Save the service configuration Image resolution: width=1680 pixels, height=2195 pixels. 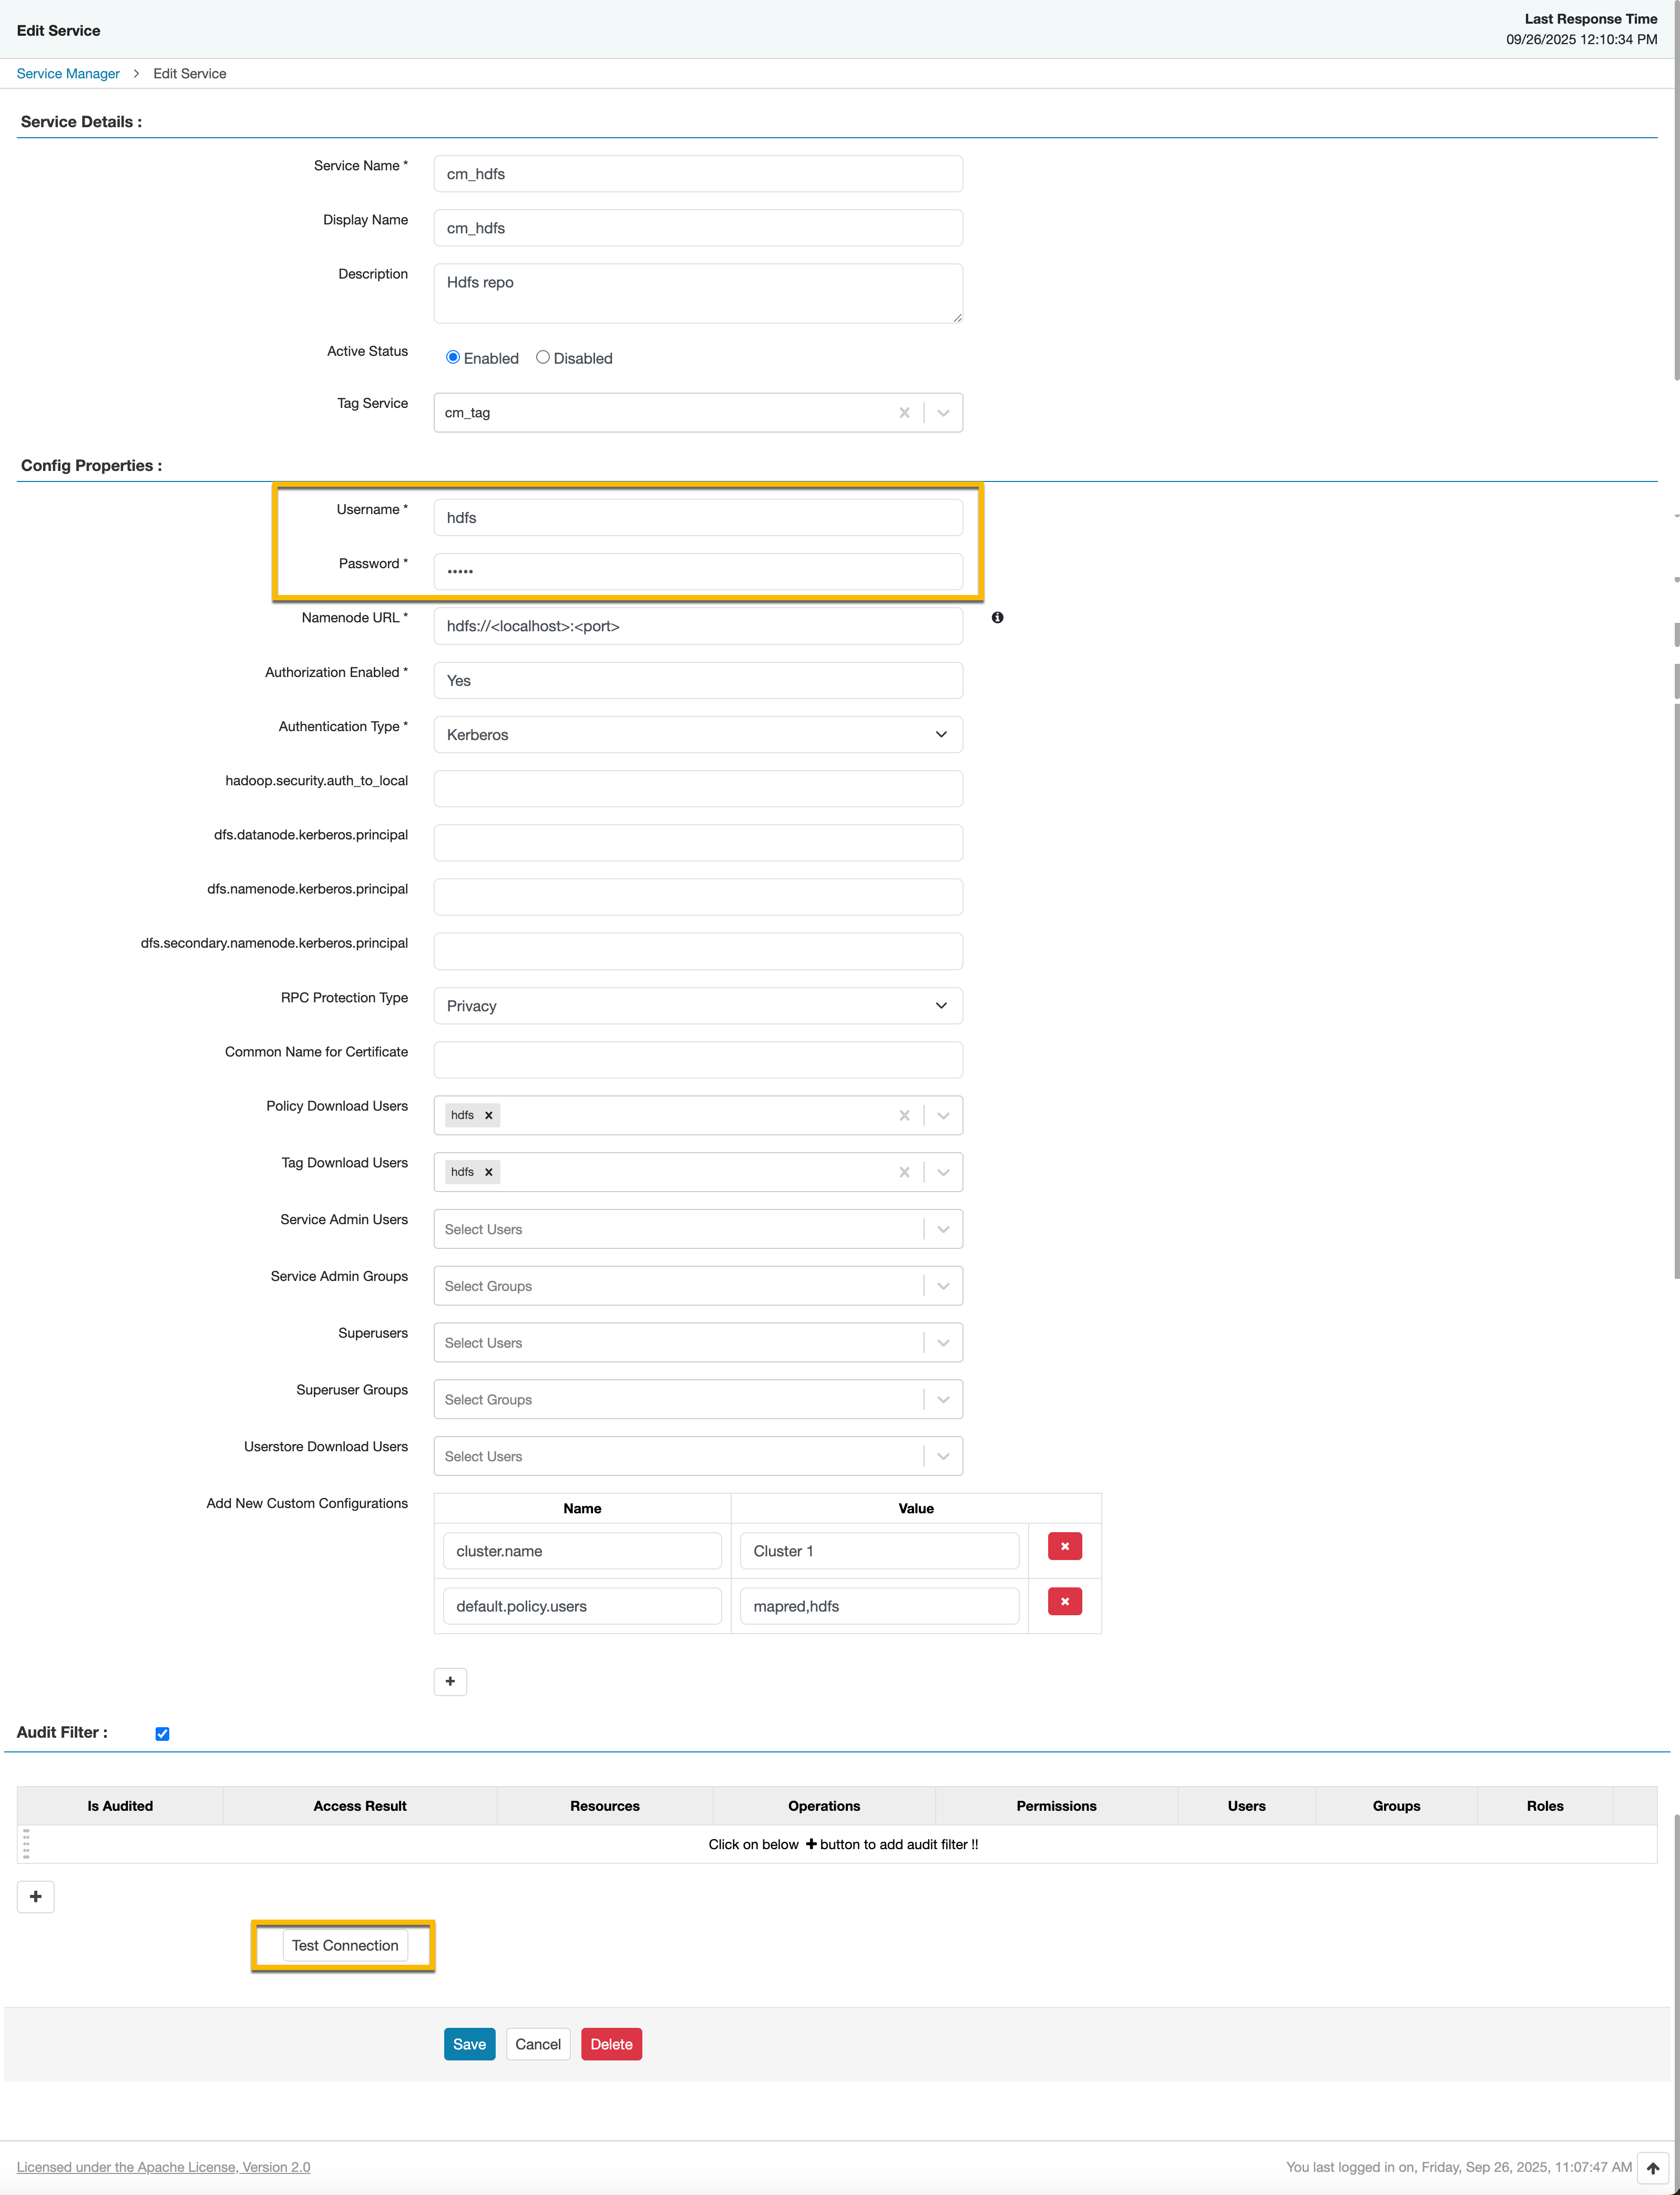(x=469, y=2044)
